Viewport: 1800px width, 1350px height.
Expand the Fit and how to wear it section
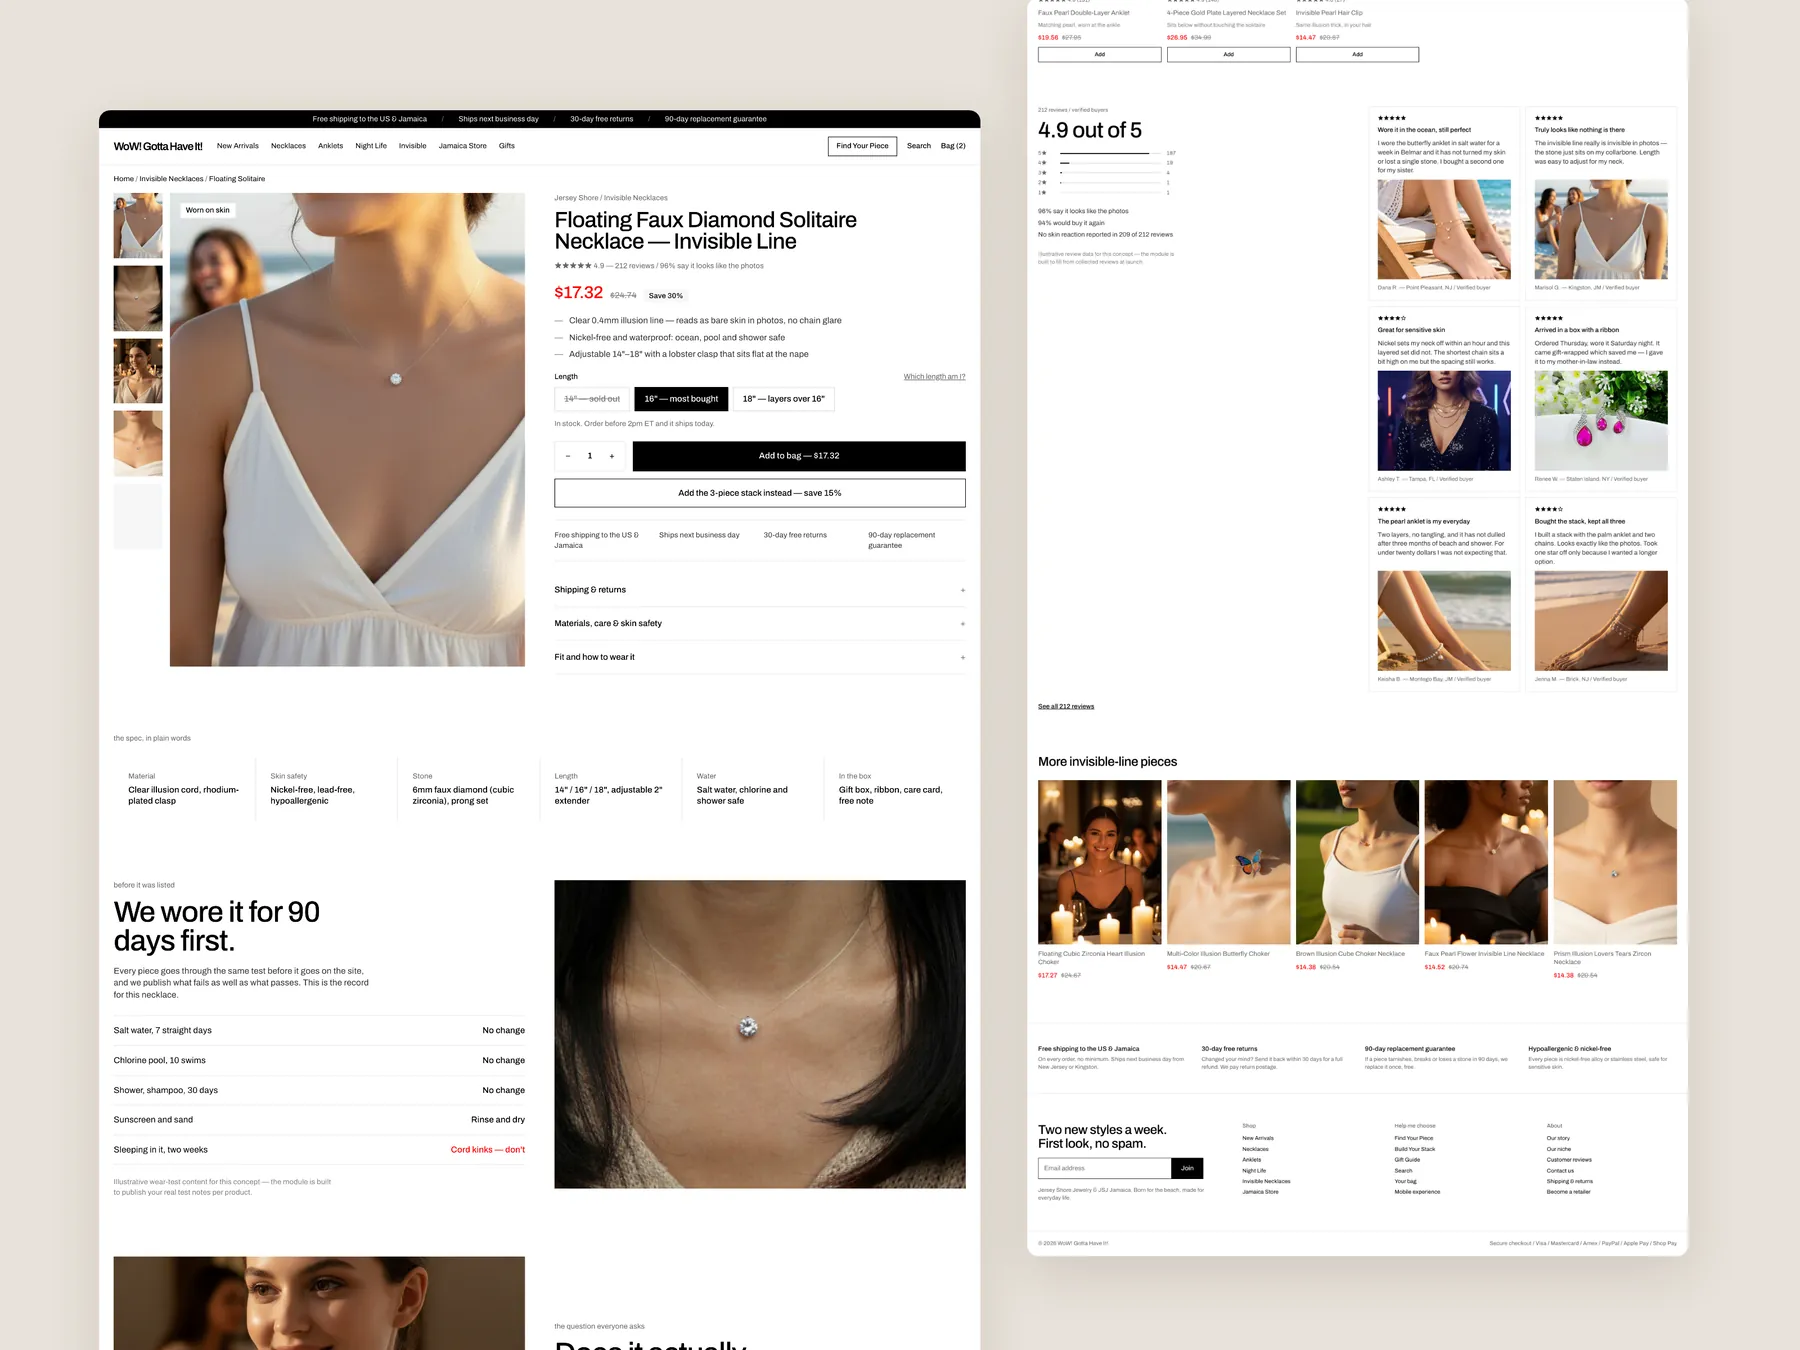click(760, 657)
